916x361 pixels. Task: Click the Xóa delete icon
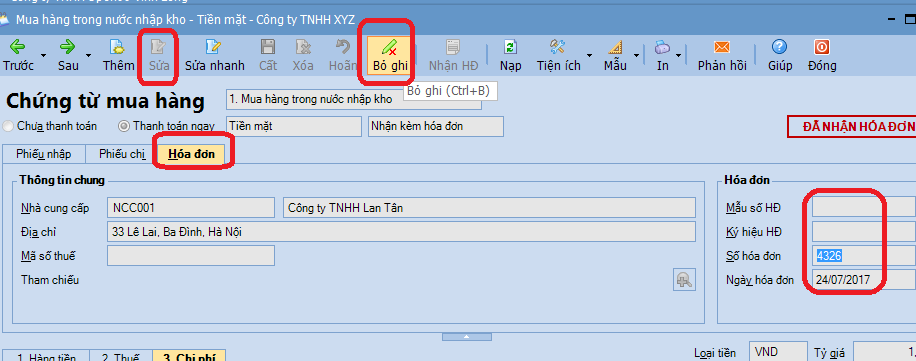[303, 55]
